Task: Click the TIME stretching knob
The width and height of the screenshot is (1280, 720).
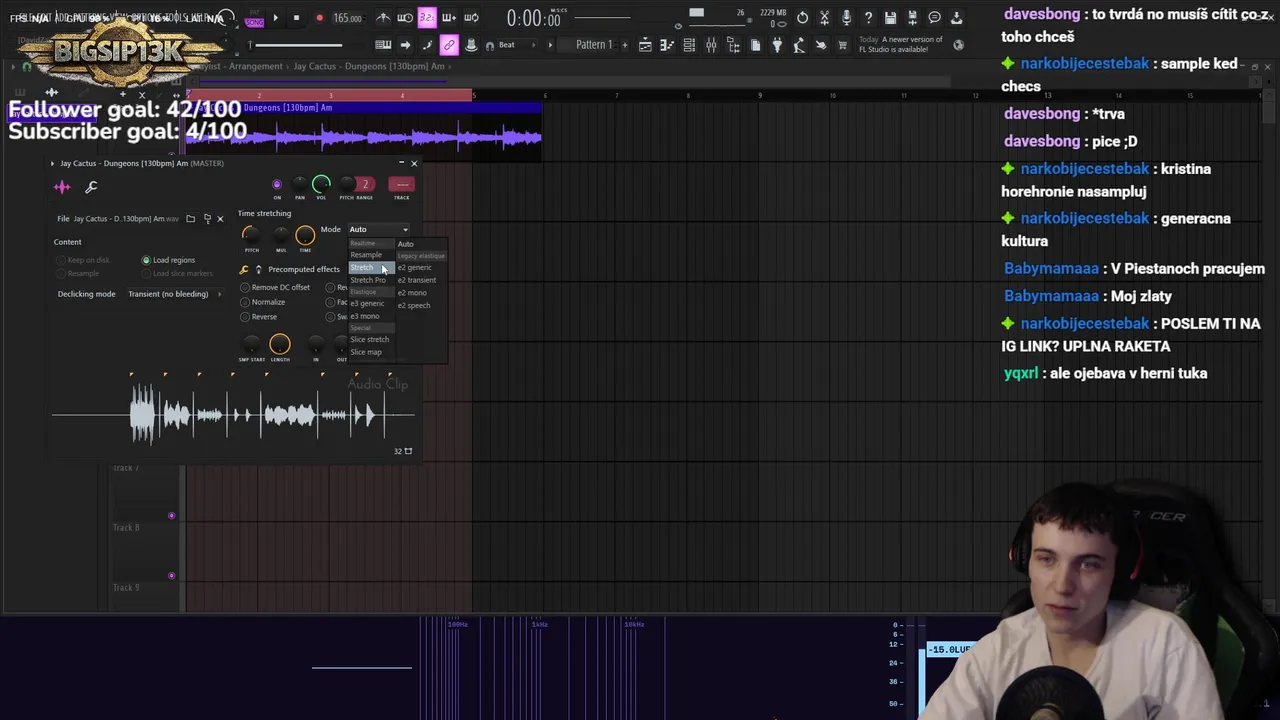Action: [305, 235]
